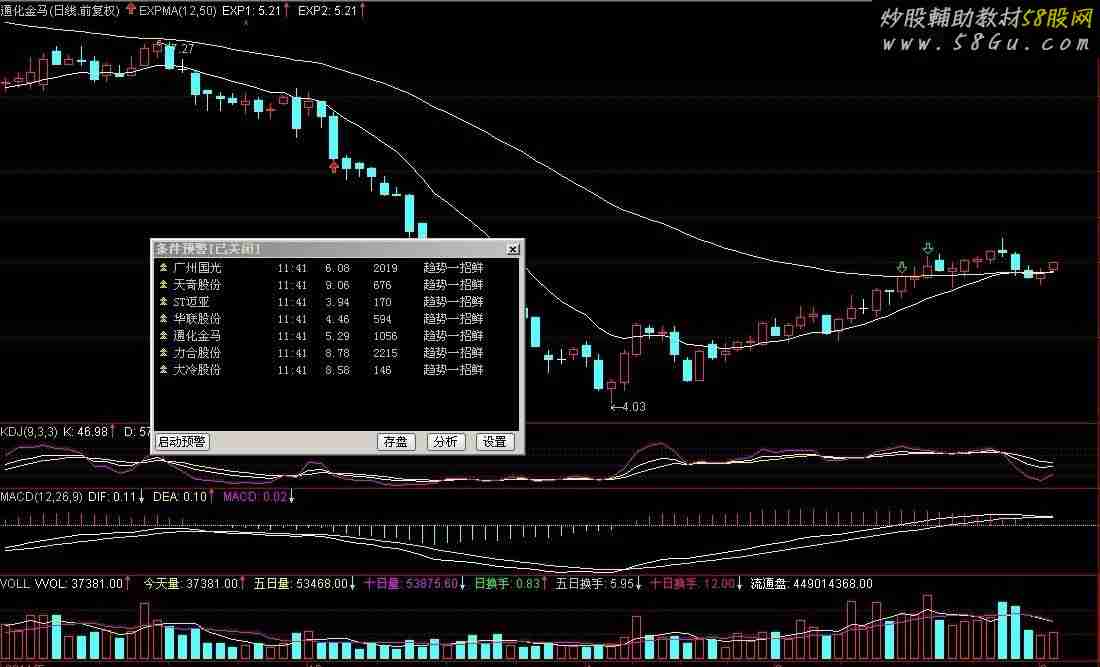Click the DEA: 0.10 readout
This screenshot has width=1100, height=667.
180,497
